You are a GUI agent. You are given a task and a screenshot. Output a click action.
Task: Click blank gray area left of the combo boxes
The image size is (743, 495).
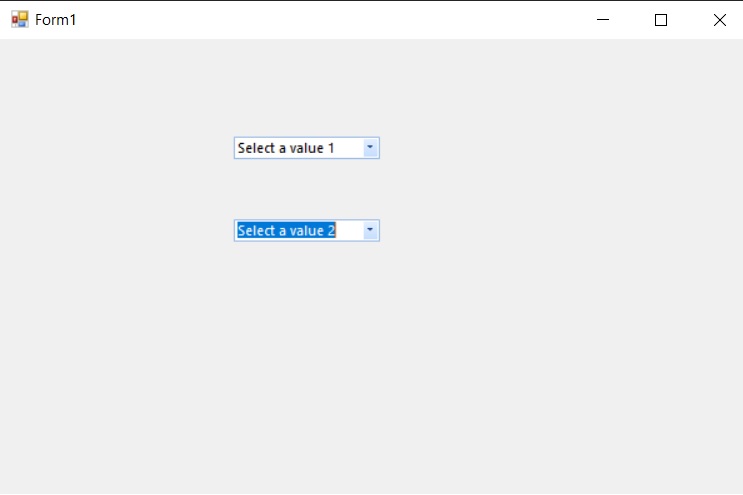tap(110, 190)
